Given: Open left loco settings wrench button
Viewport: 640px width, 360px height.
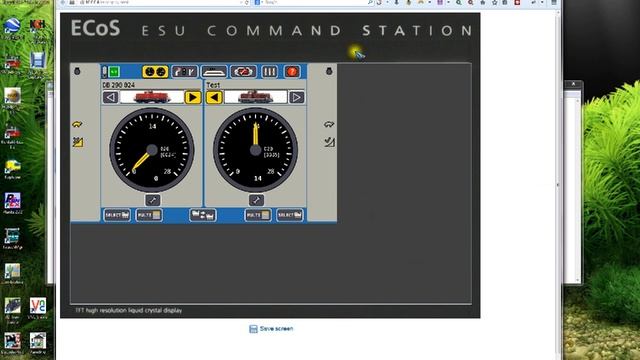Looking at the screenshot, I should (x=153, y=200).
